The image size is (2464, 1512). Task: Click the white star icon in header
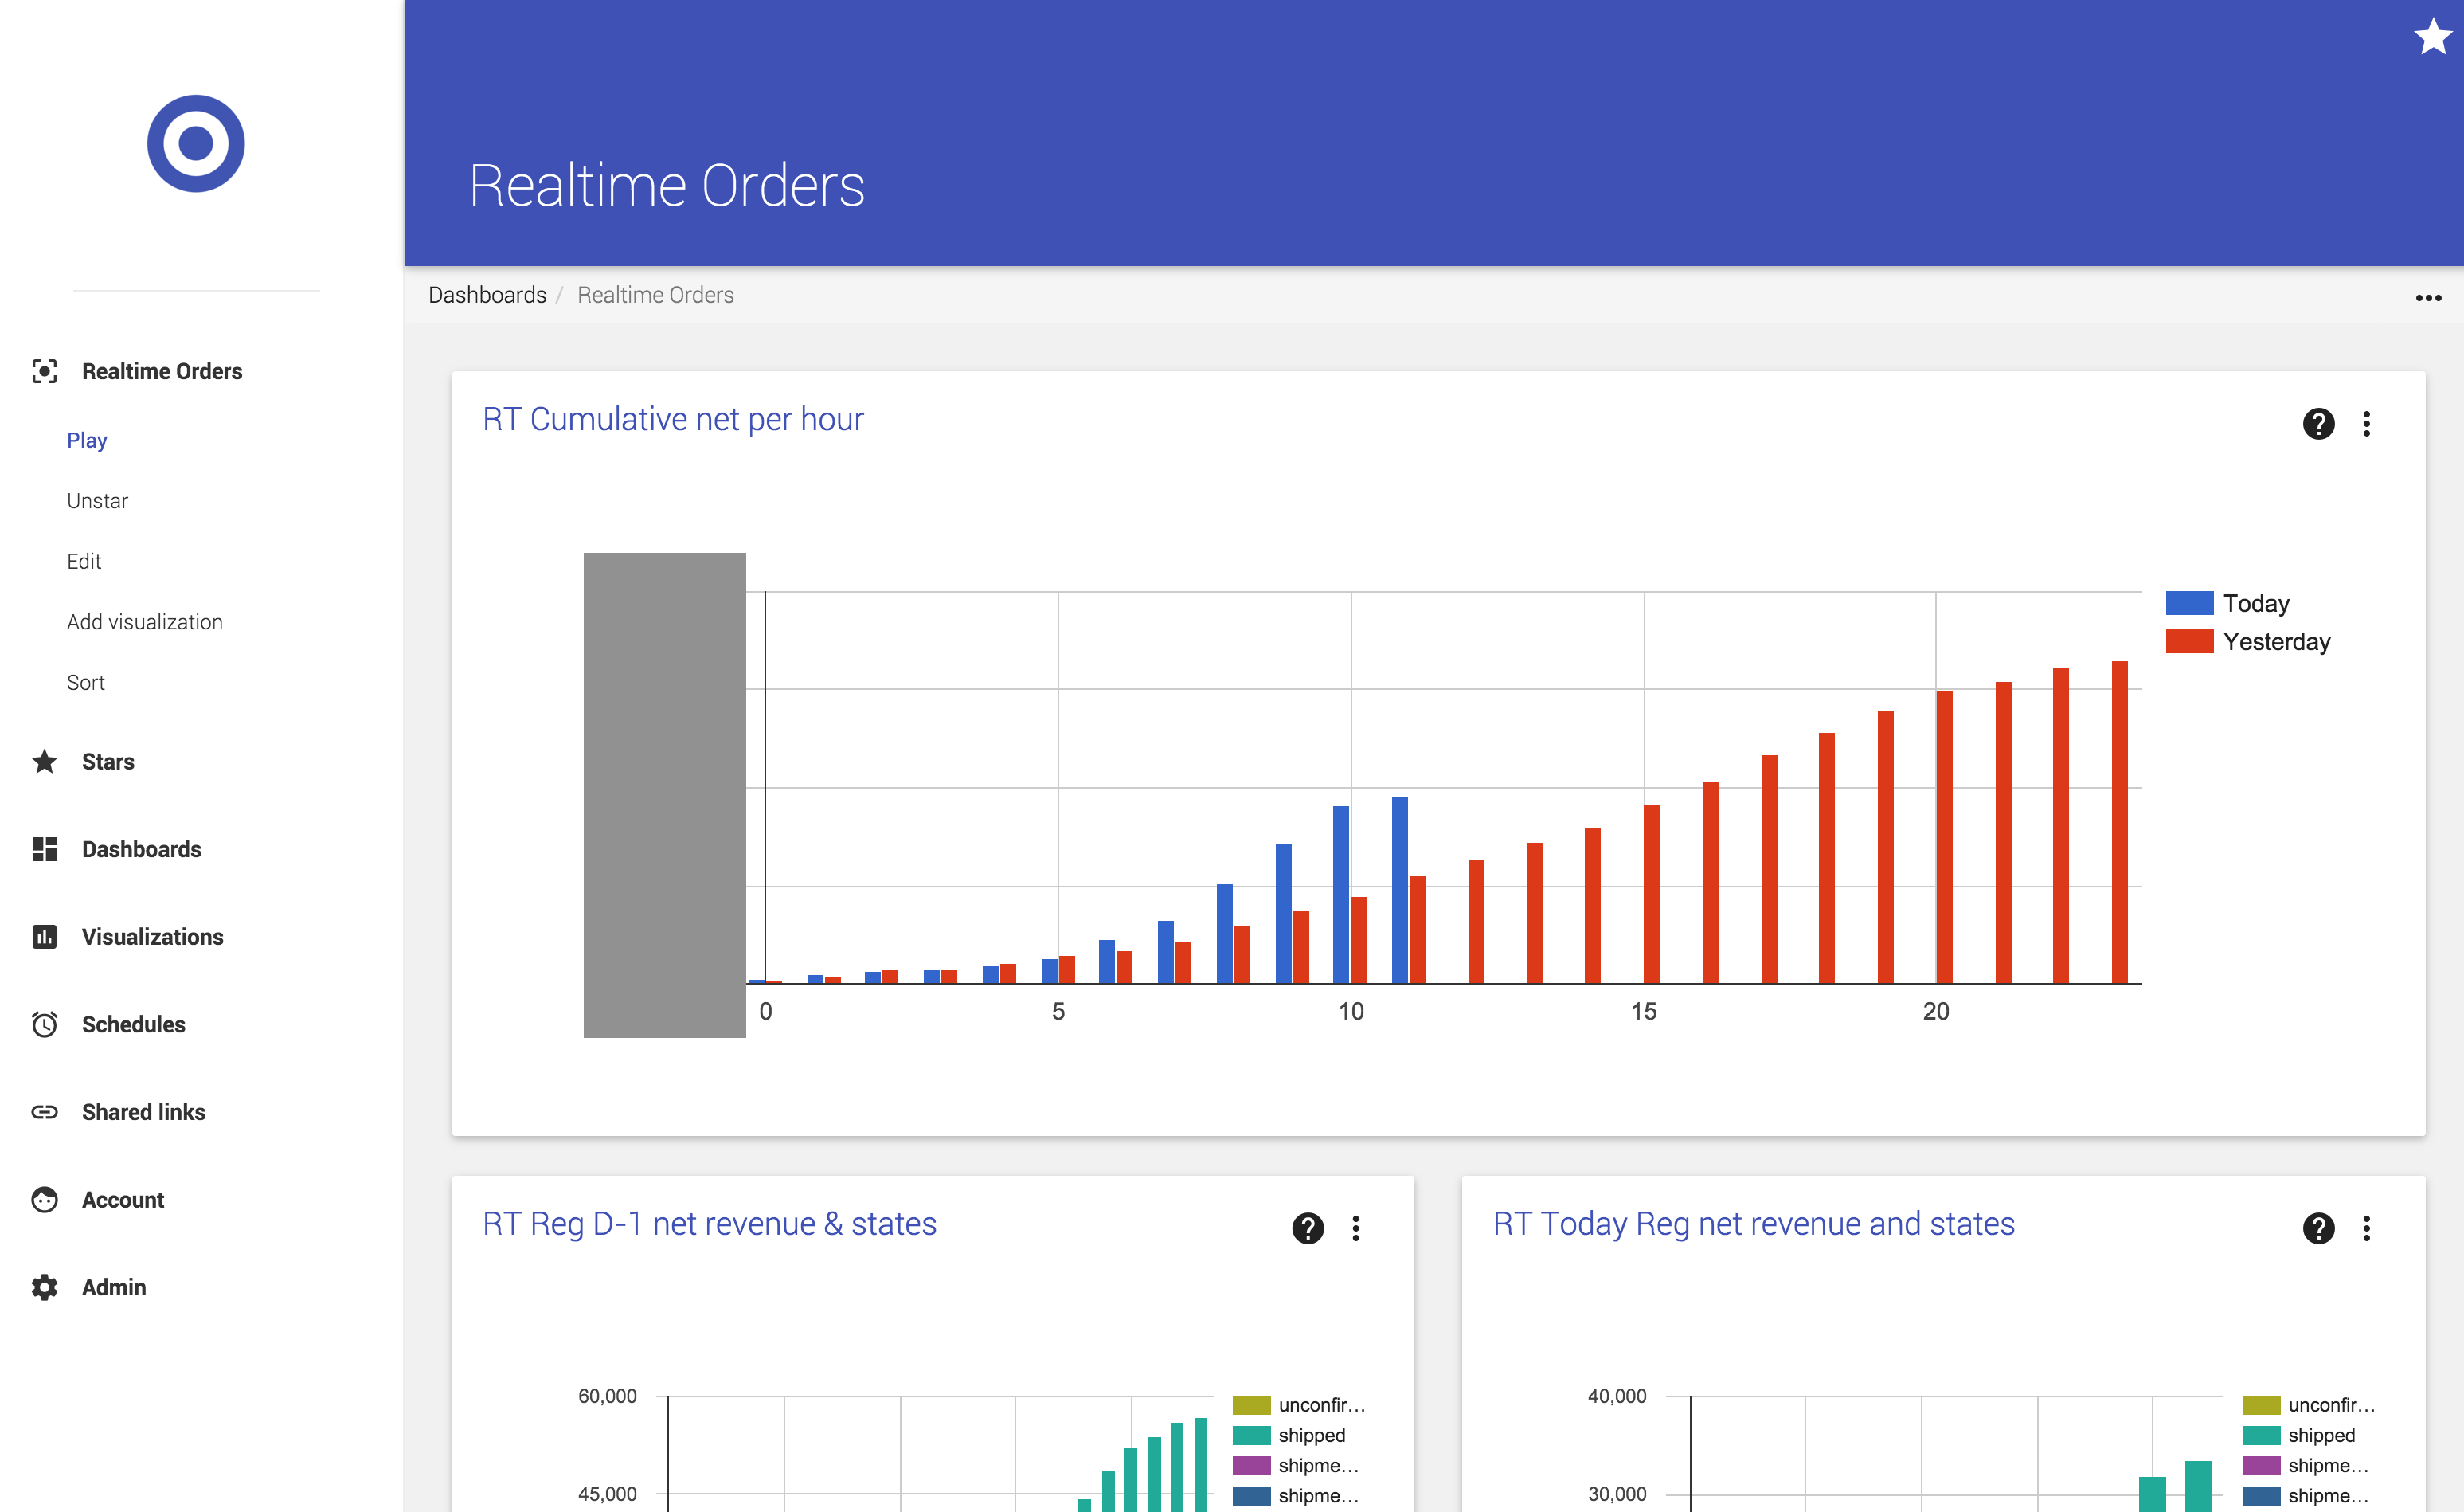(x=2432, y=38)
